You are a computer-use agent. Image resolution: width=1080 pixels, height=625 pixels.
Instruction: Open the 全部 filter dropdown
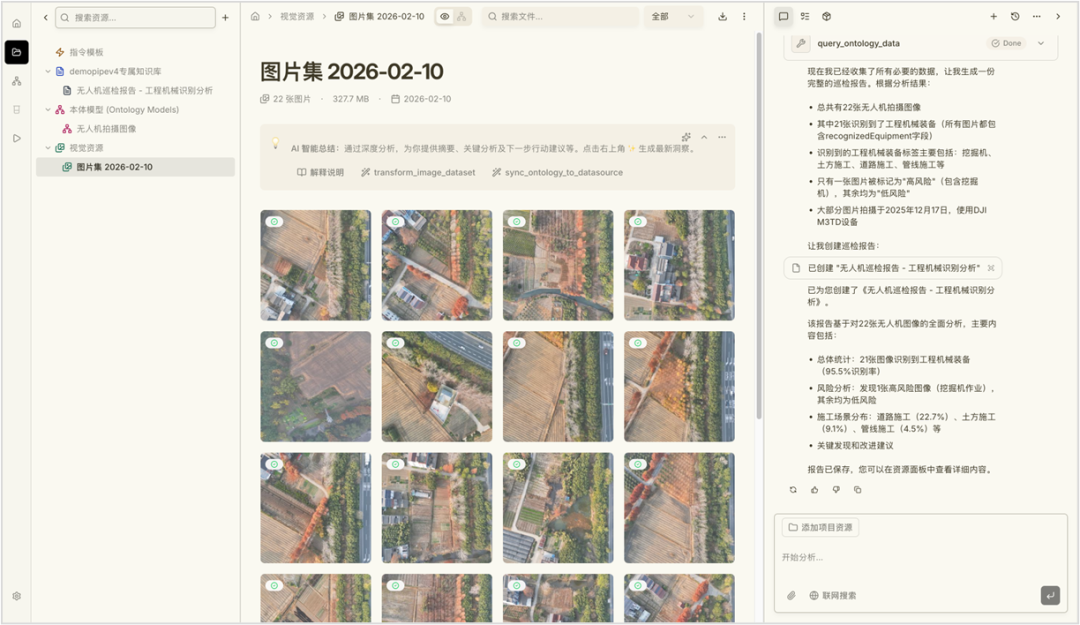[x=673, y=17]
